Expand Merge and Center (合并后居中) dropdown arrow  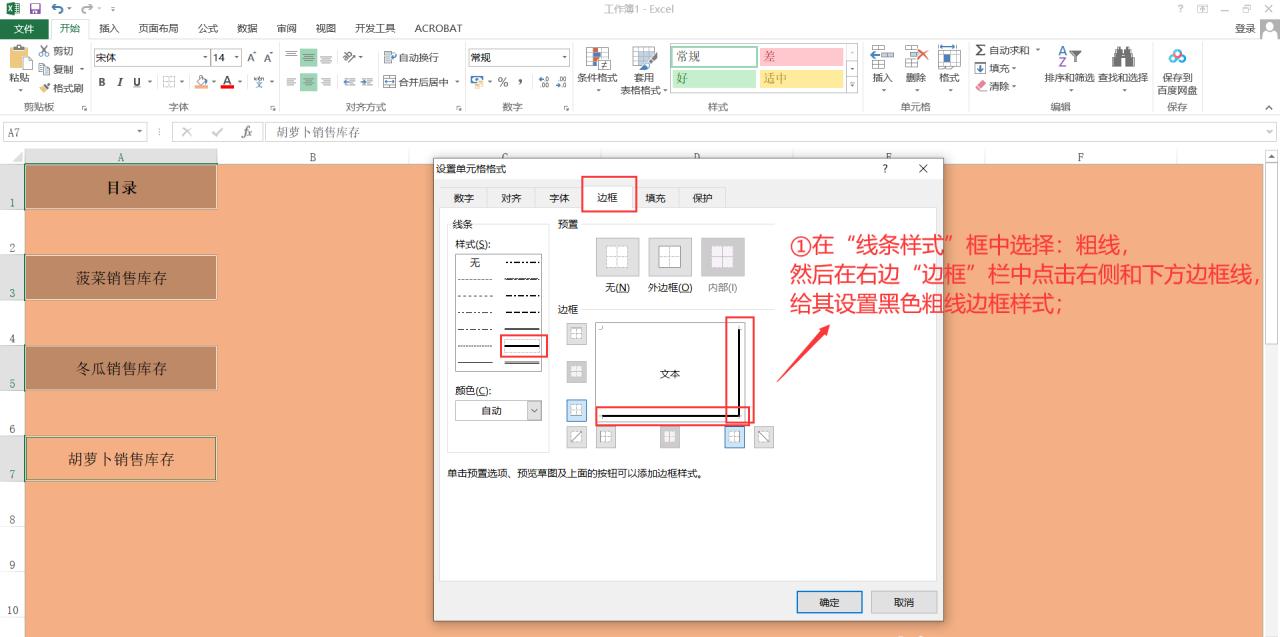[457, 82]
